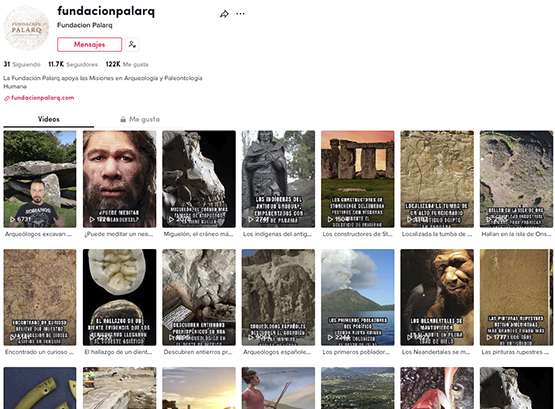Click play icon on Los primeros pobladores video

[330, 338]
